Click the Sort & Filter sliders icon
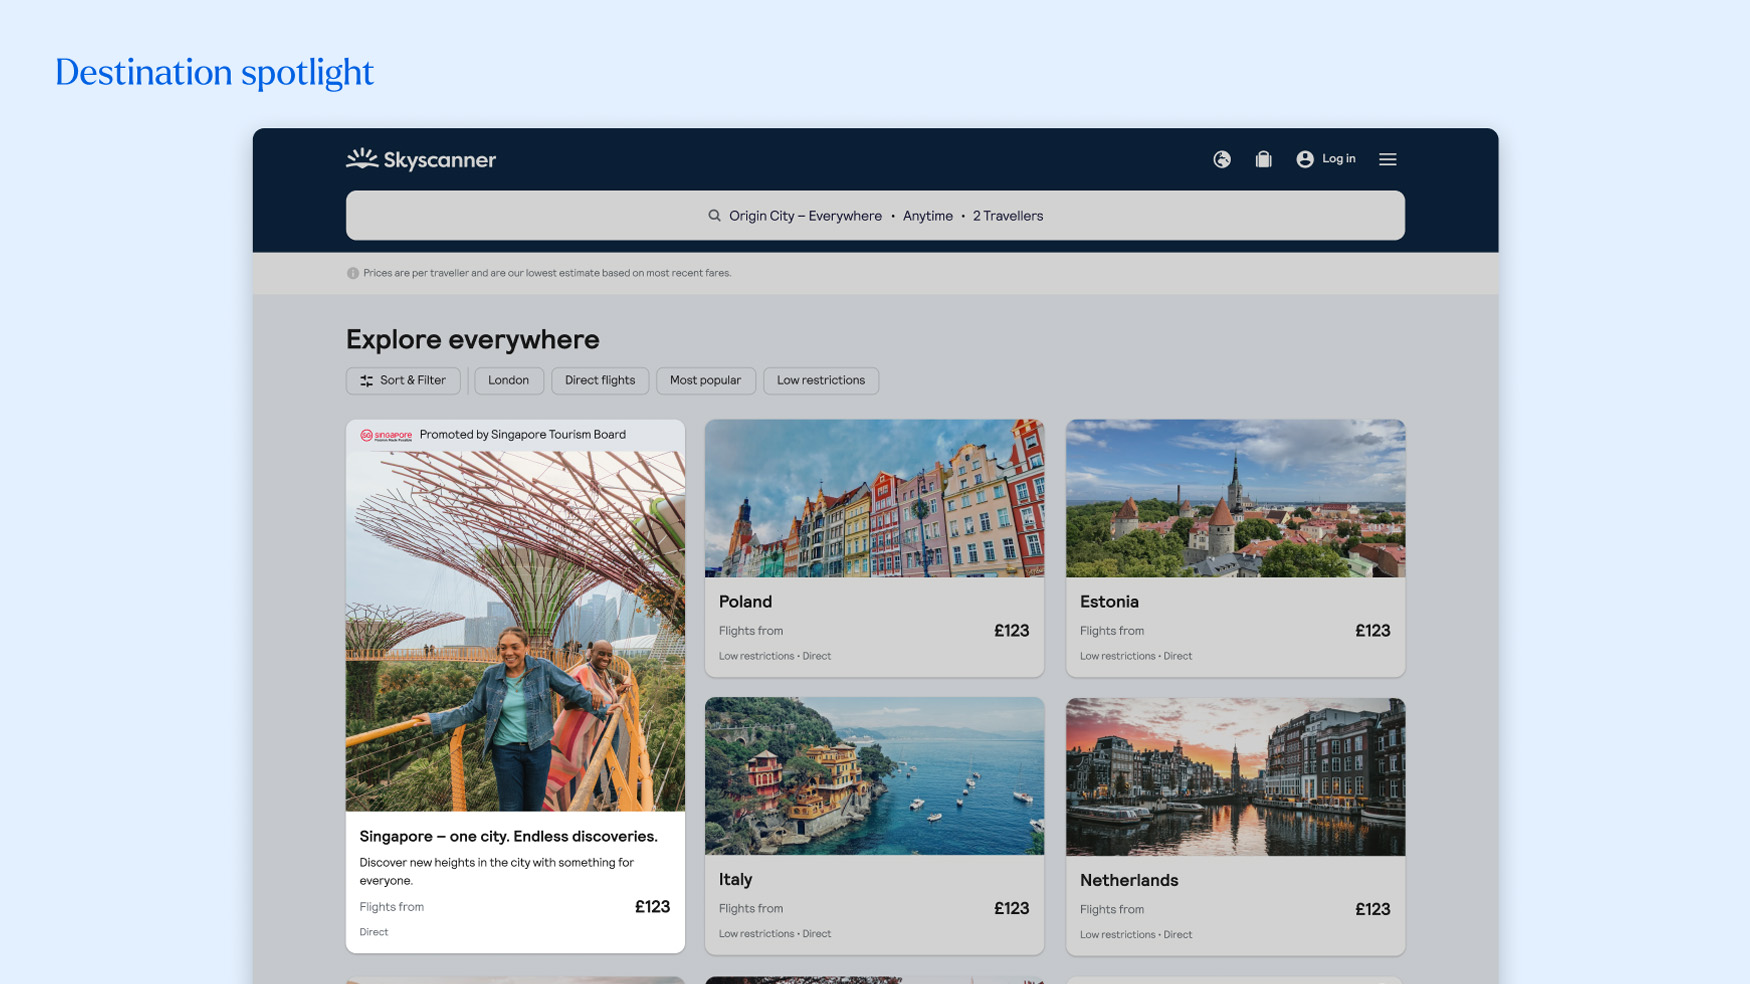Screen dimensions: 1750x984 [x=366, y=380]
